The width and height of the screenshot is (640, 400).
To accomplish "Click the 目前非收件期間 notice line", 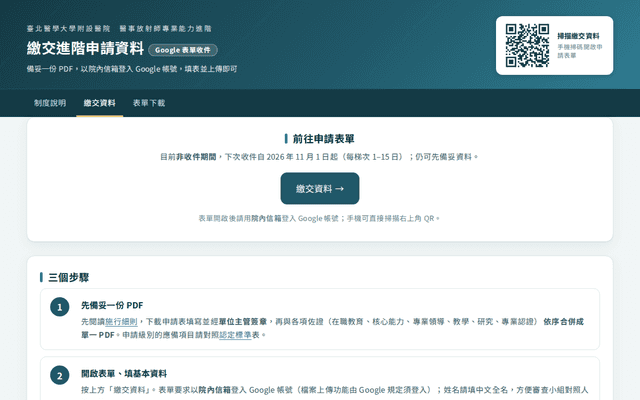I will click(x=320, y=157).
